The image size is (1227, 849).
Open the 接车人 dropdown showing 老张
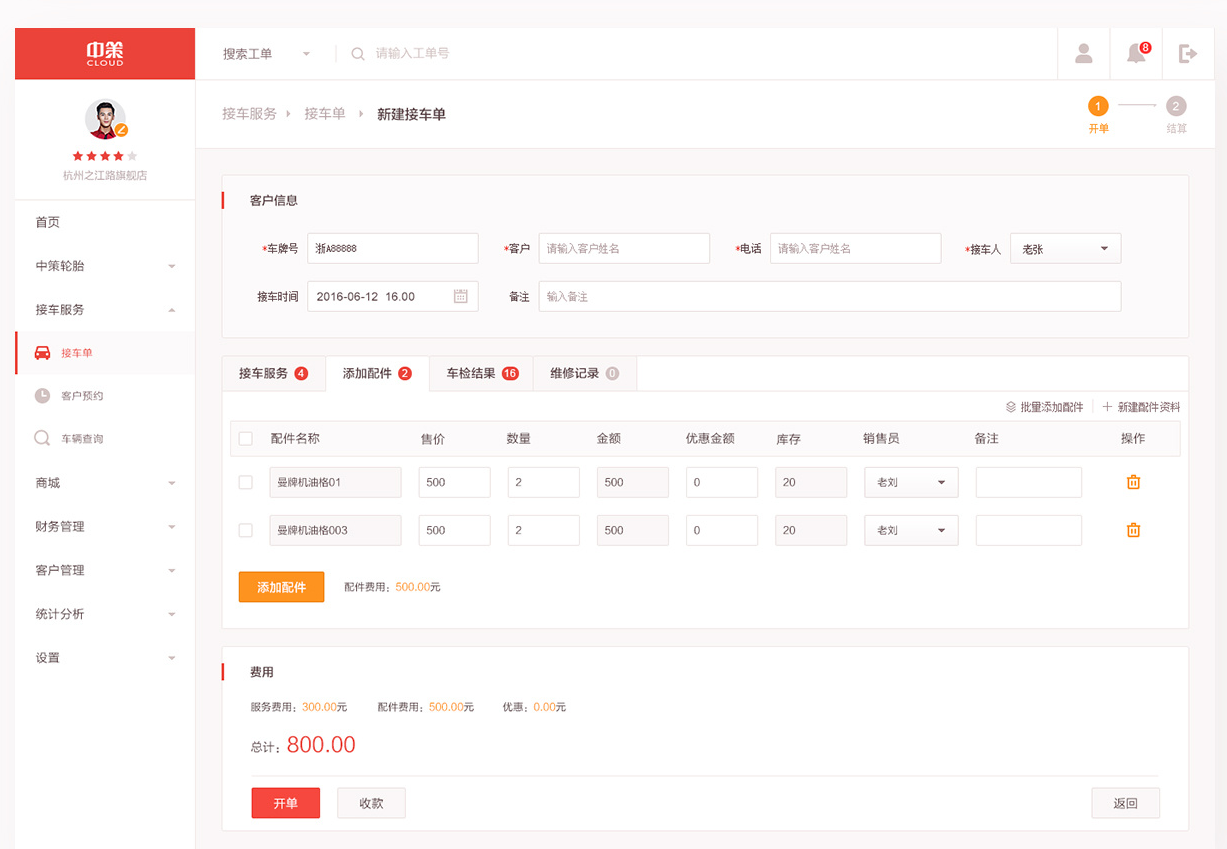tap(1065, 249)
